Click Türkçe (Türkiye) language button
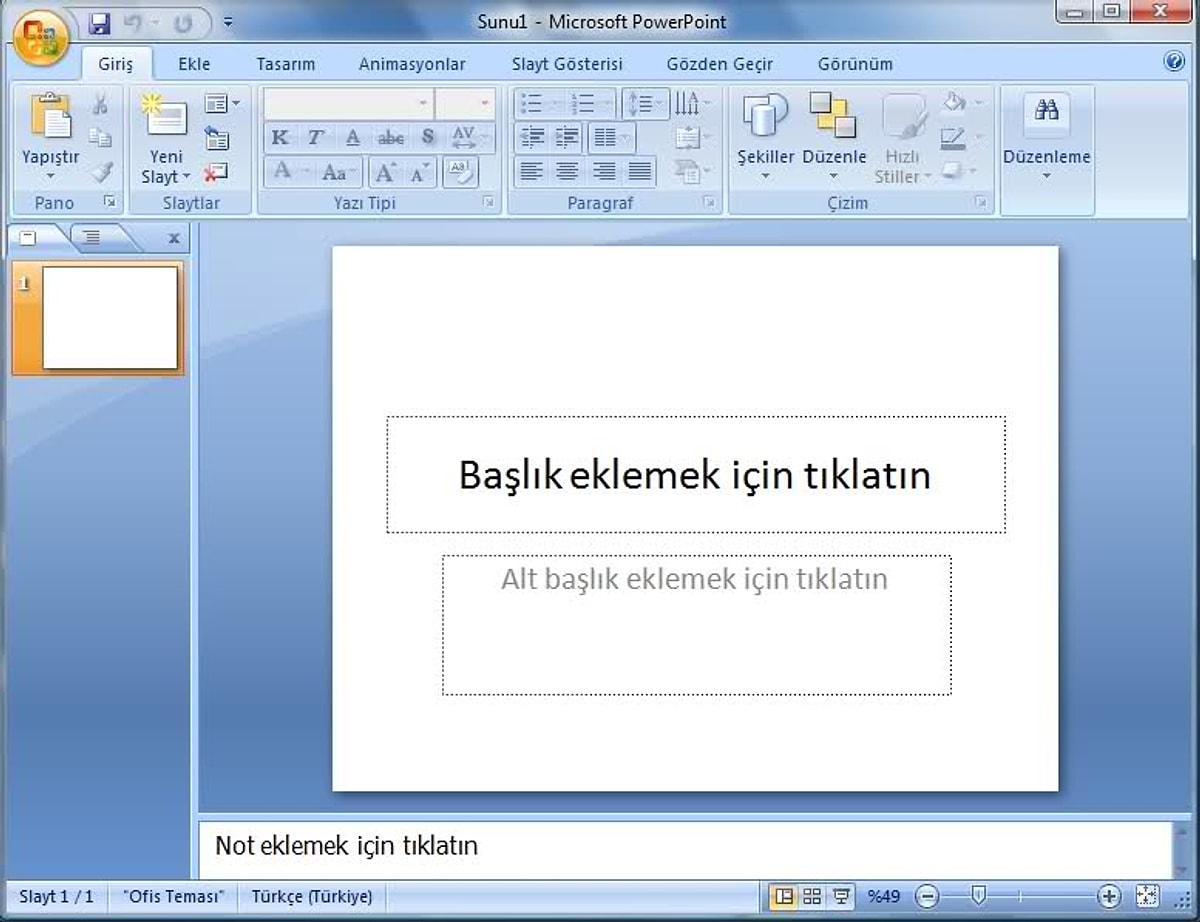 tap(312, 896)
